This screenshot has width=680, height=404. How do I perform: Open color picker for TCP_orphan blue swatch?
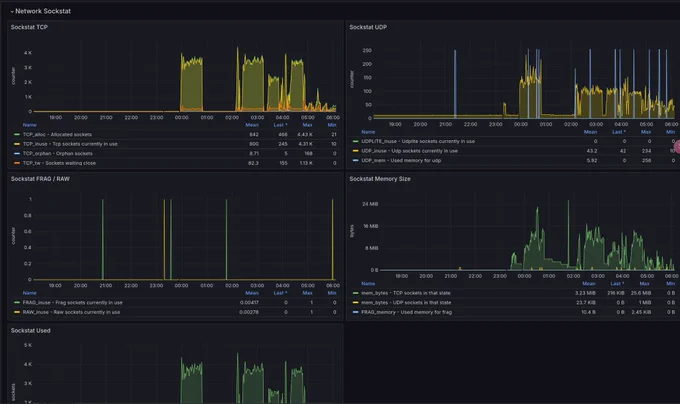tap(17, 153)
